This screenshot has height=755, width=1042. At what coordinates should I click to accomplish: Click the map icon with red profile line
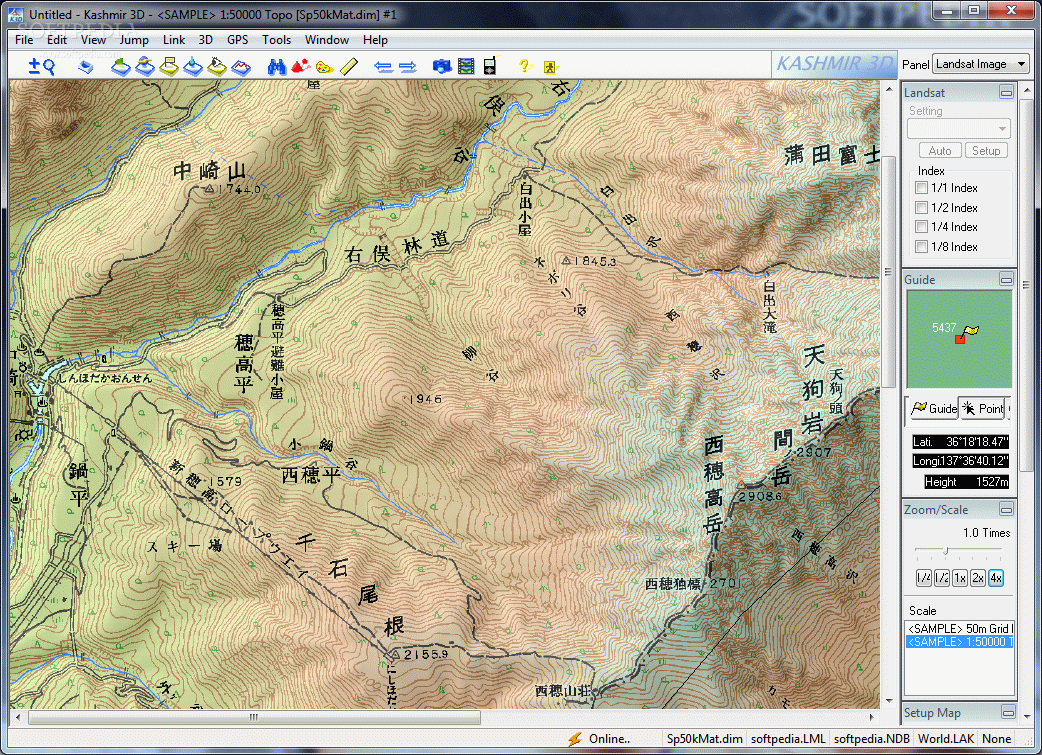(241, 66)
